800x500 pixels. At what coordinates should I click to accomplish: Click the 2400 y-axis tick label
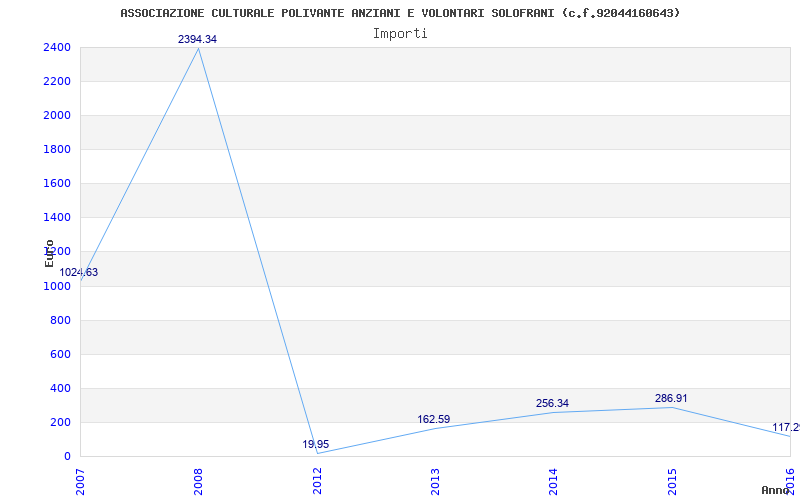[x=57, y=47]
